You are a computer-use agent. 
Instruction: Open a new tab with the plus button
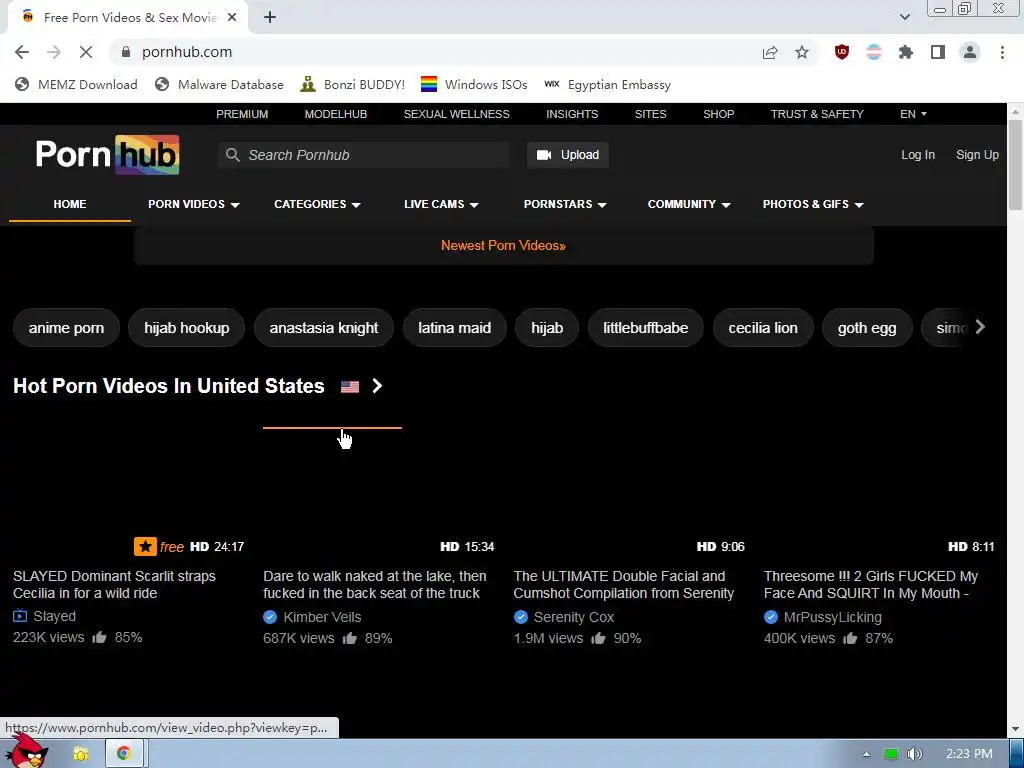tap(270, 18)
